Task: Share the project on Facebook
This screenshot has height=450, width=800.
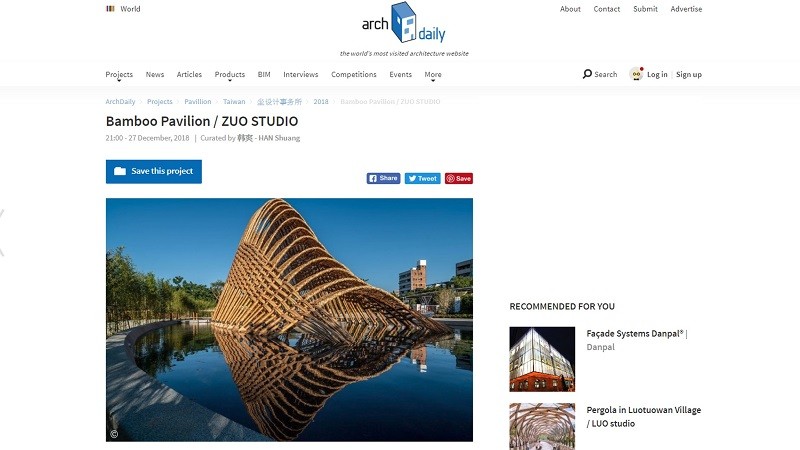Action: 383,178
